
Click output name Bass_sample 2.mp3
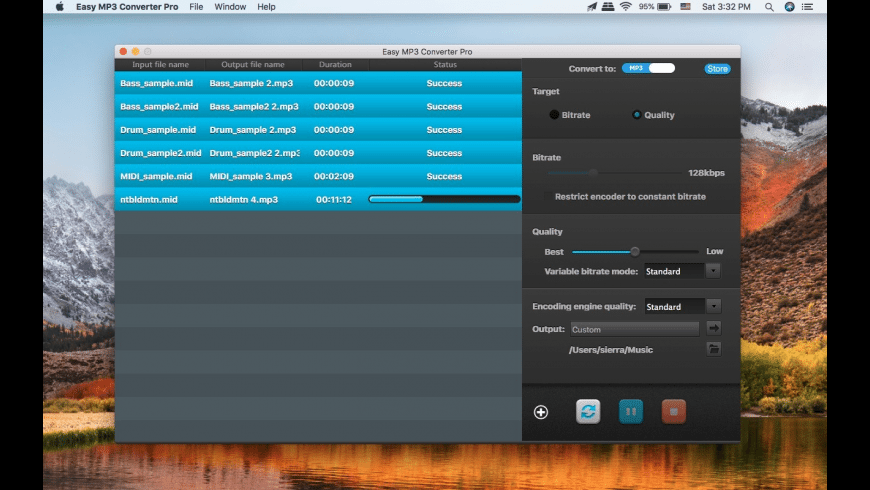coord(251,83)
